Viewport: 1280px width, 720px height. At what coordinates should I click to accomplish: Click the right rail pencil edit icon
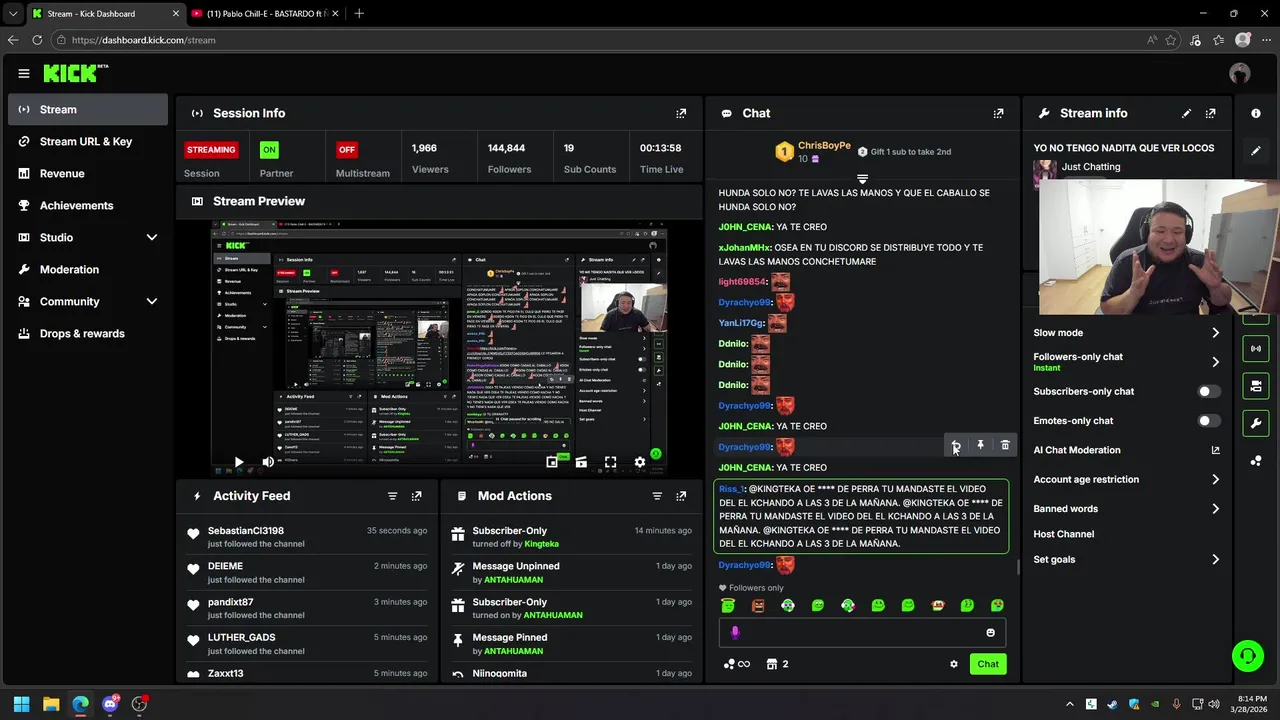coord(1256,151)
